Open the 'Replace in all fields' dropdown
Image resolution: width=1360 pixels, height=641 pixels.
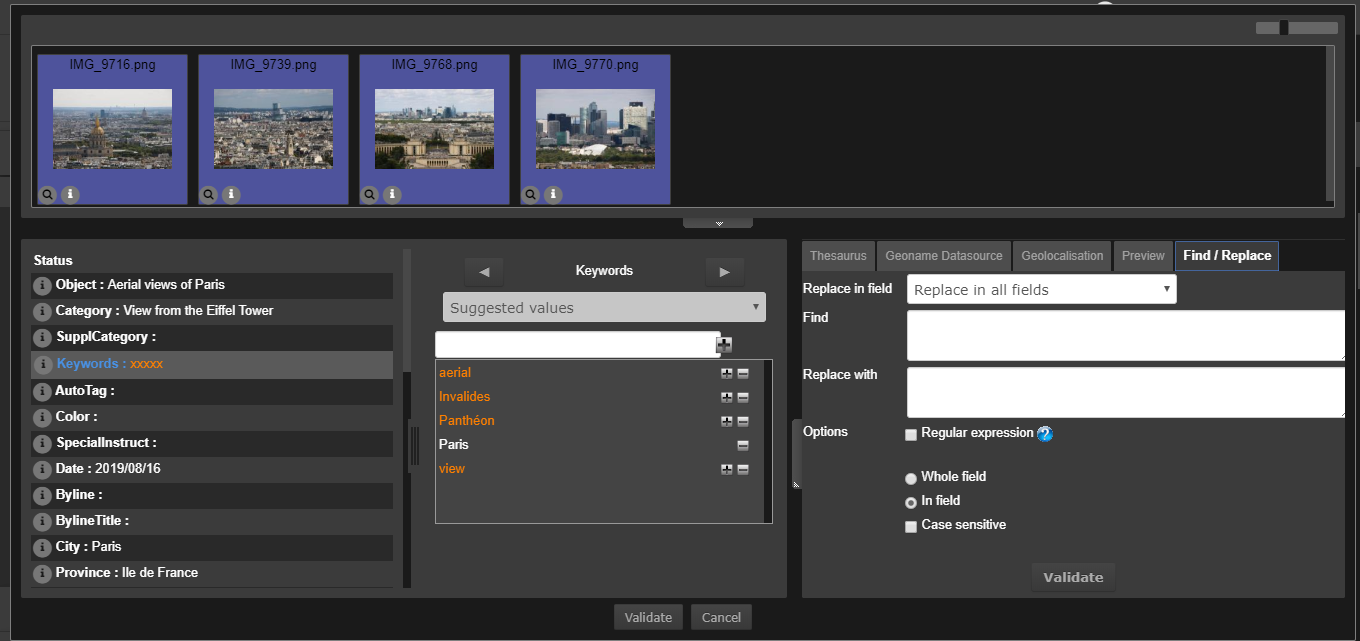pyautogui.click(x=1041, y=290)
